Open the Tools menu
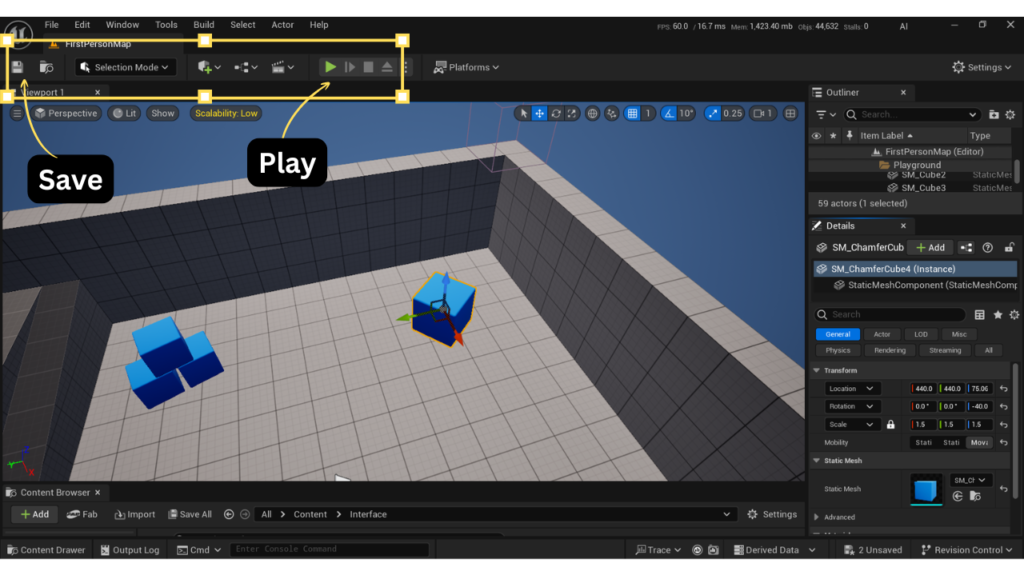 click(x=166, y=25)
